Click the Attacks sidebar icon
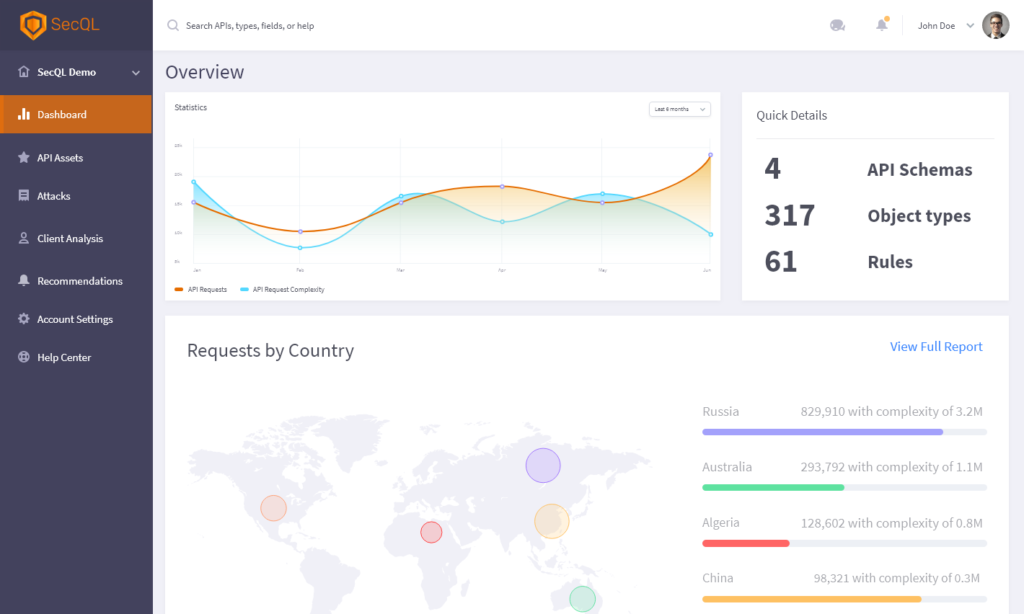Screen dimensions: 1024x614 tap(24, 196)
